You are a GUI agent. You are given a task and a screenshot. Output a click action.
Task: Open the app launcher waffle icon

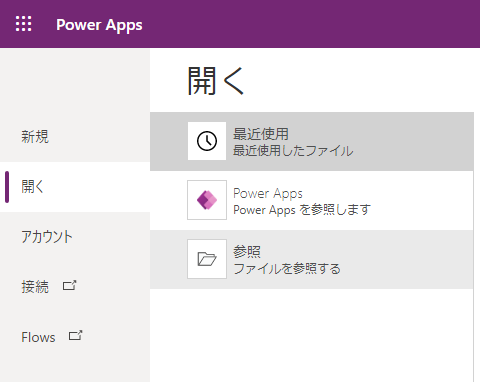24,24
